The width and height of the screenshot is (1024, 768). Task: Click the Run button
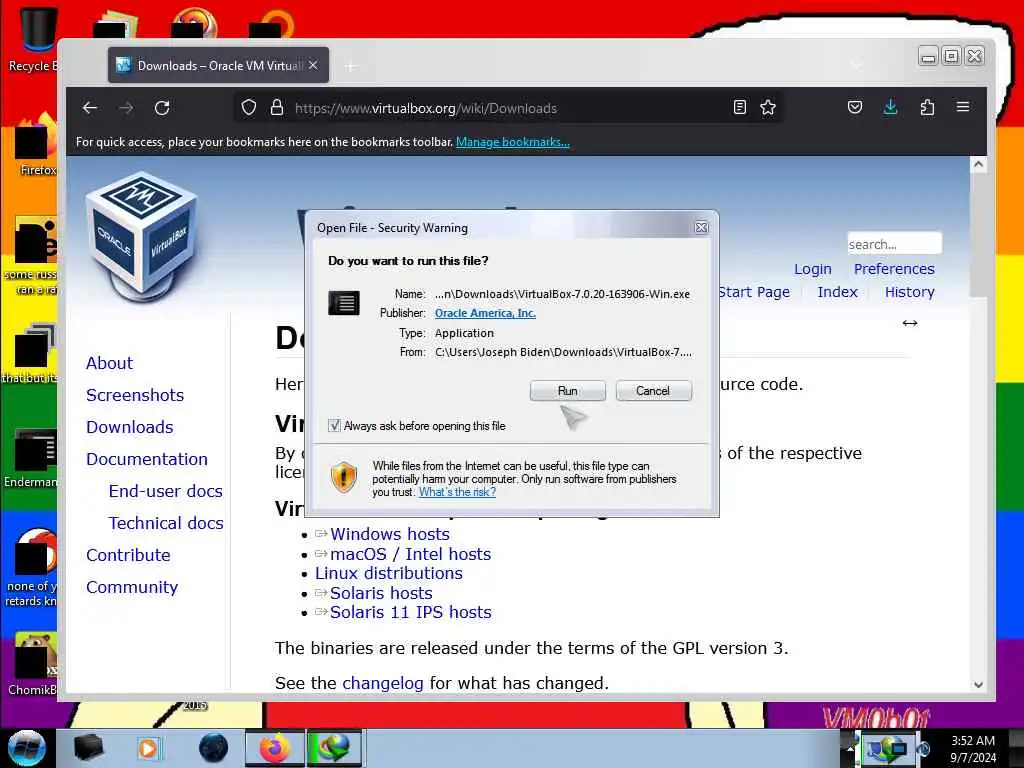tap(568, 391)
